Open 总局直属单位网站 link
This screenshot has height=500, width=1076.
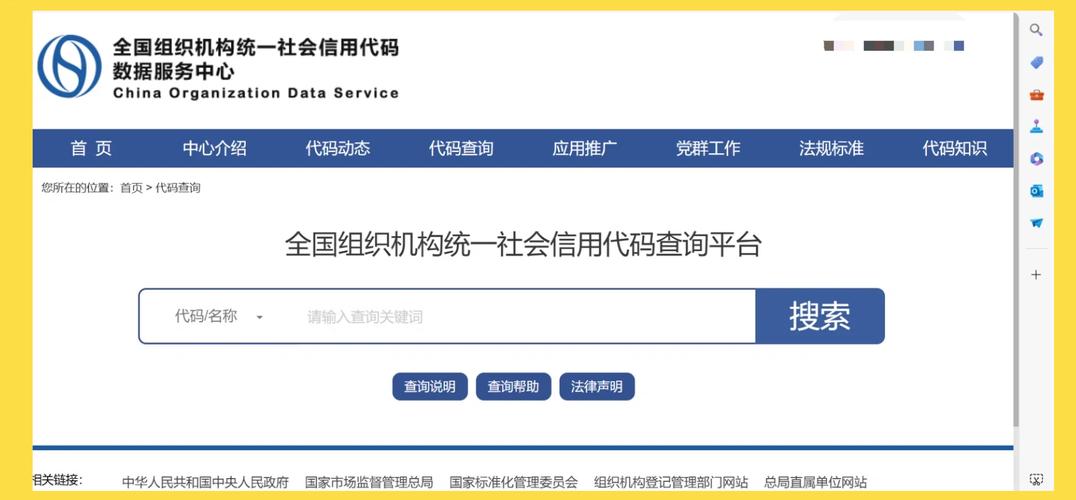click(x=816, y=482)
